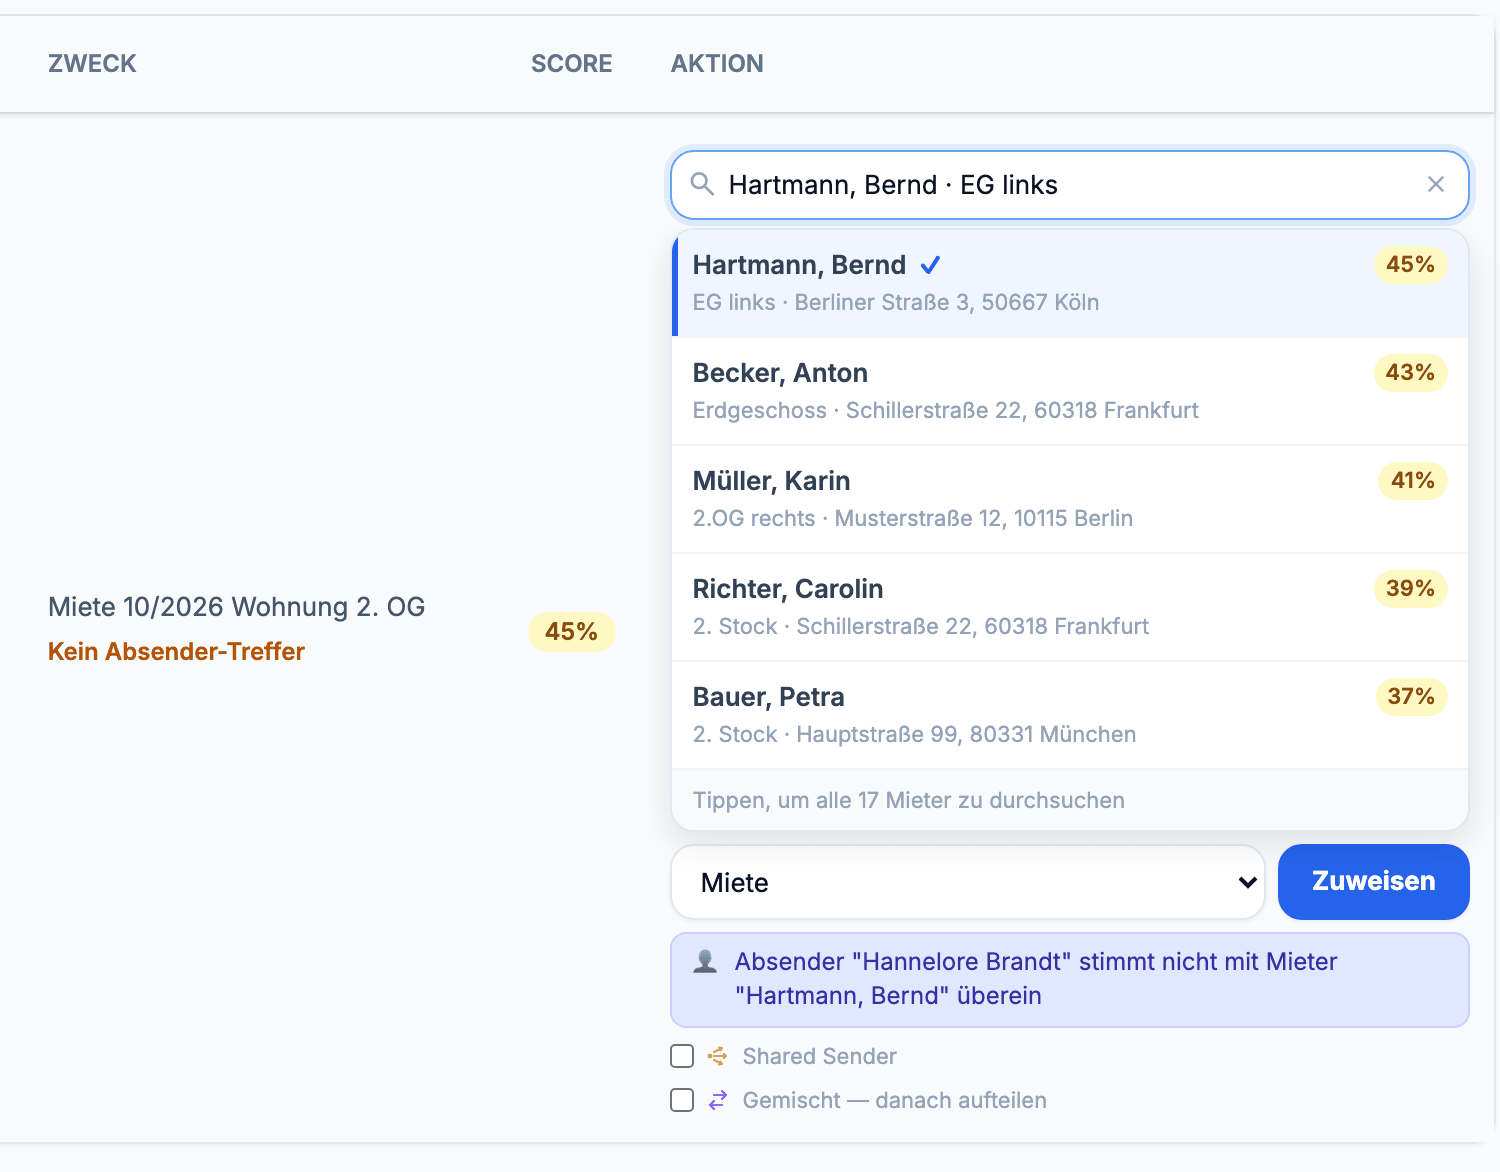Image resolution: width=1500 pixels, height=1172 pixels.
Task: Click the Absender Hannelore Brandt mismatch notice
Action: 1070,980
